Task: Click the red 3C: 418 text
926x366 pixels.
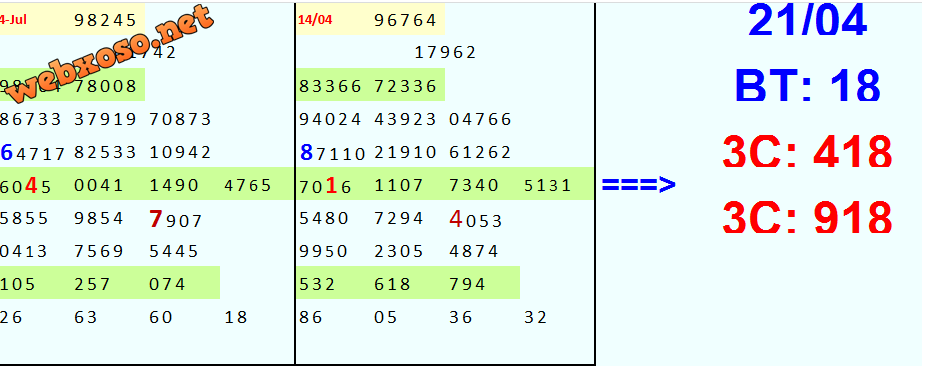Action: coord(807,152)
